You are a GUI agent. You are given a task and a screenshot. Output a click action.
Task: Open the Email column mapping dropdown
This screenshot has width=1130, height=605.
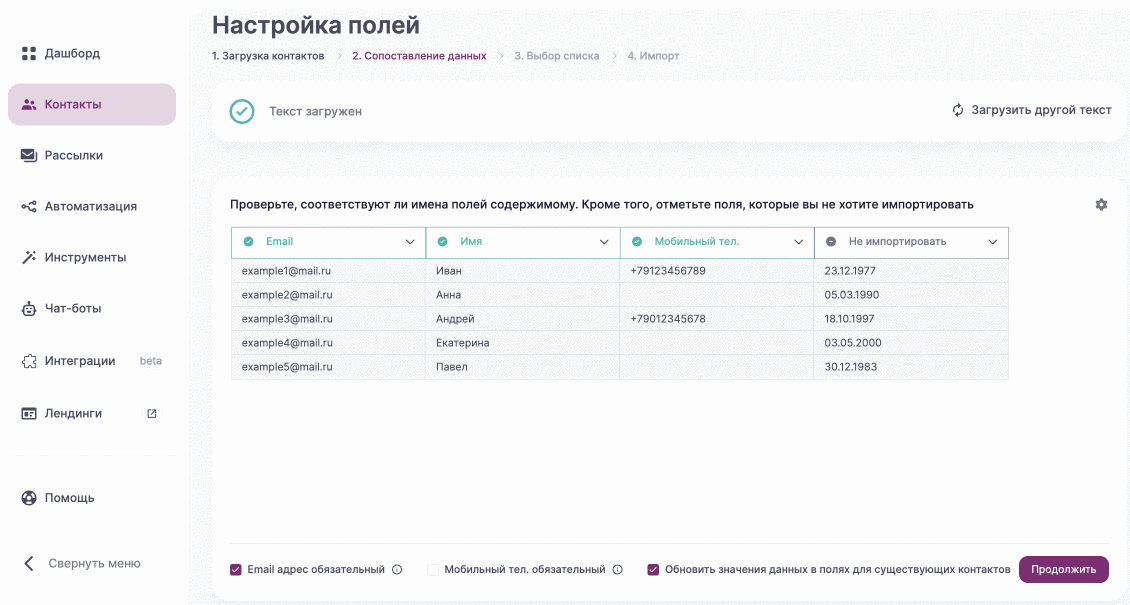(x=410, y=242)
